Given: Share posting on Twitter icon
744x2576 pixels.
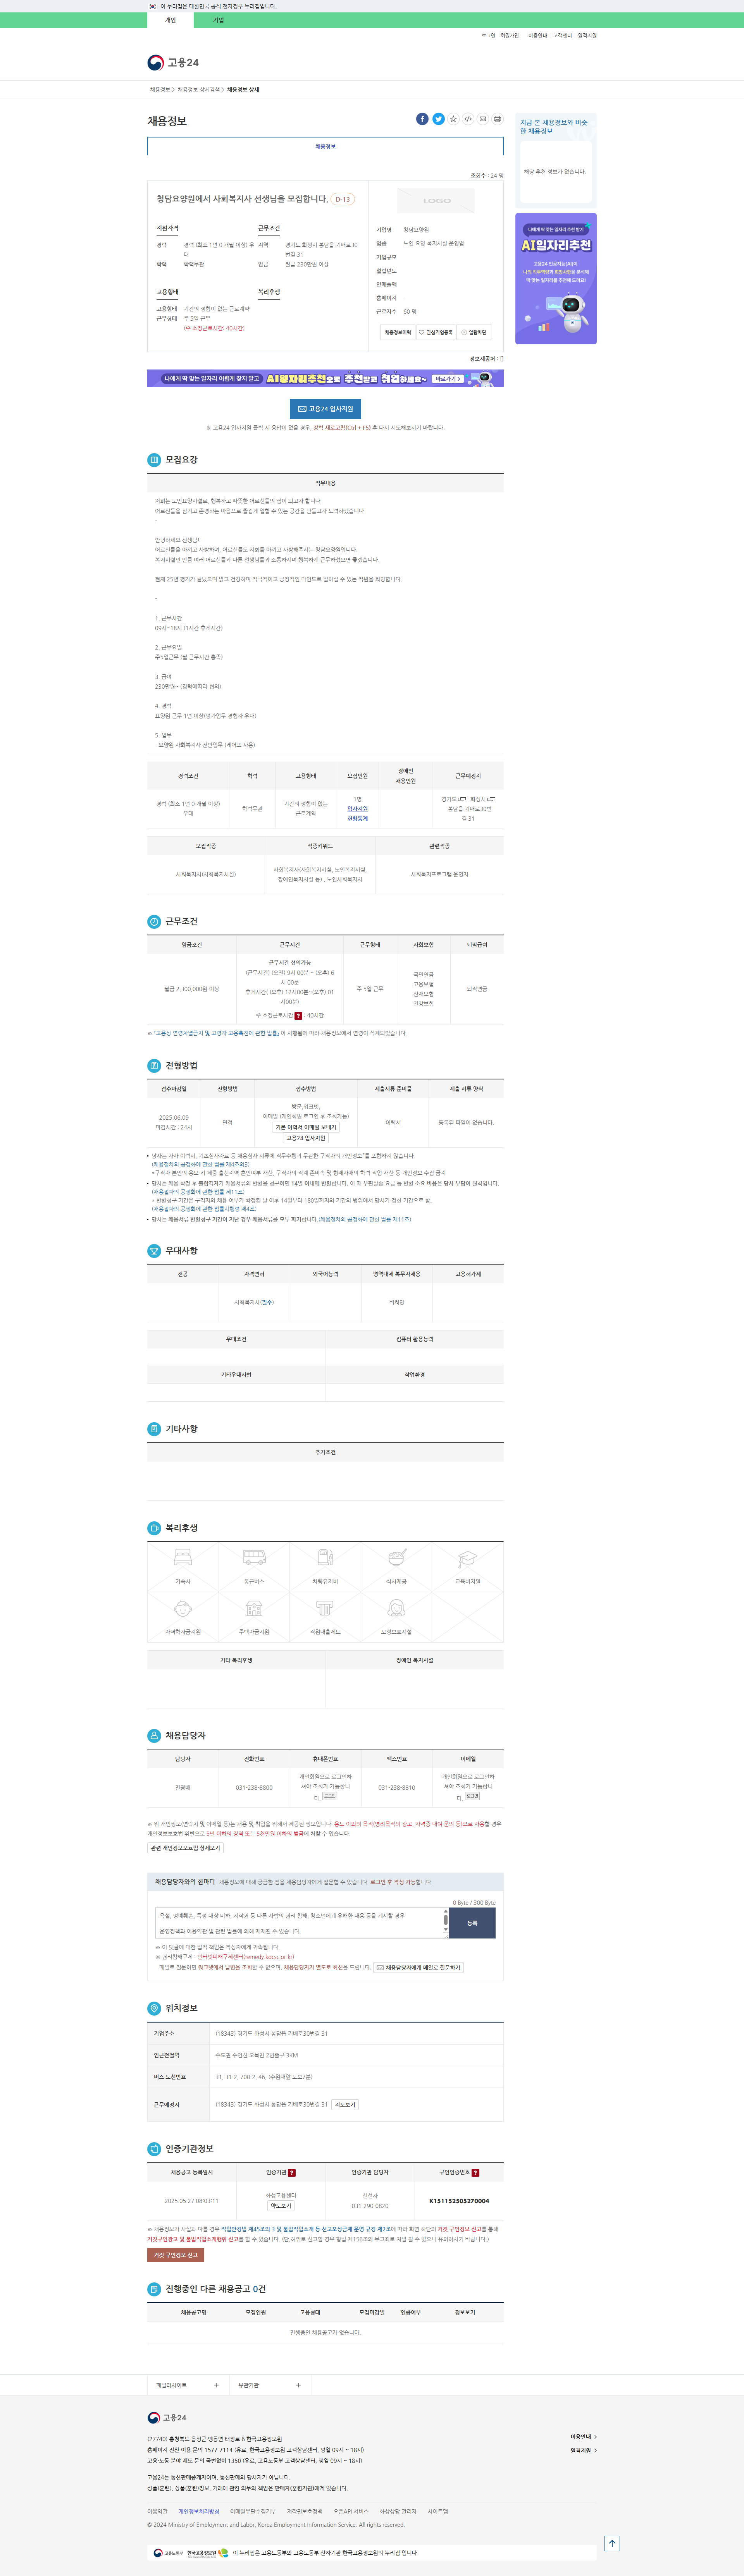Looking at the screenshot, I should coord(438,119).
